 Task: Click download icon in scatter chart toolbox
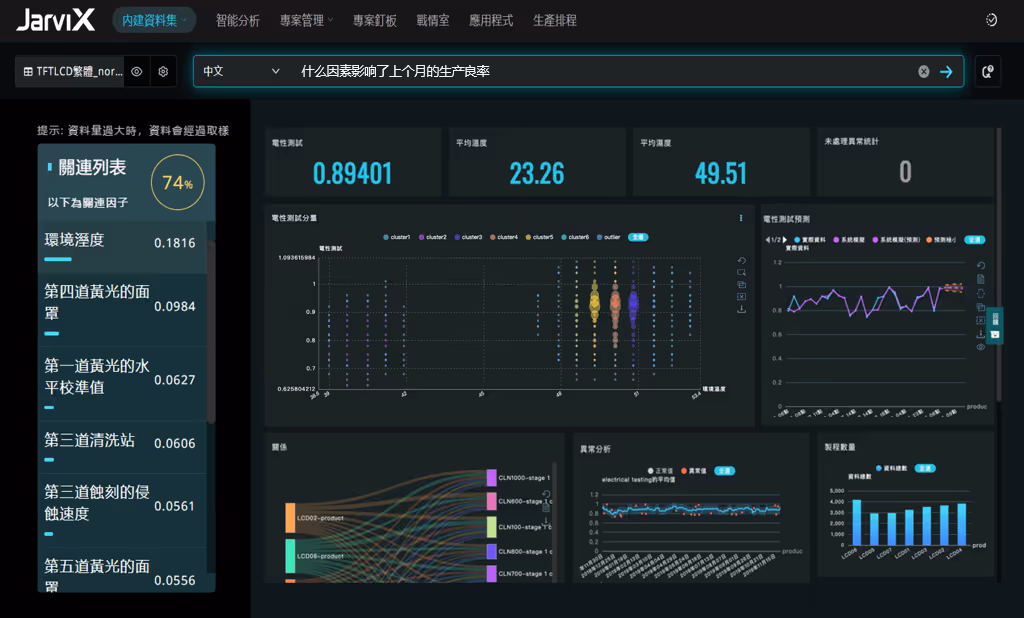[741, 309]
